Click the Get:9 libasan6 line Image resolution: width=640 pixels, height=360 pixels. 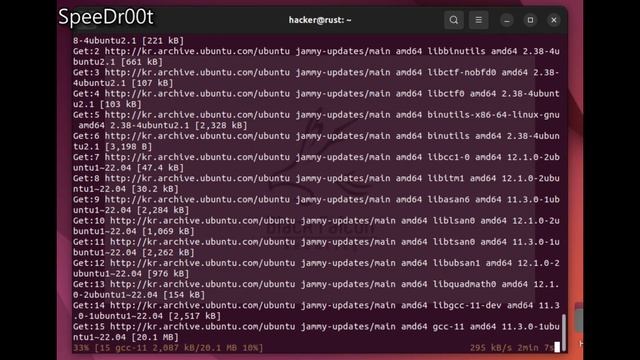(316, 200)
